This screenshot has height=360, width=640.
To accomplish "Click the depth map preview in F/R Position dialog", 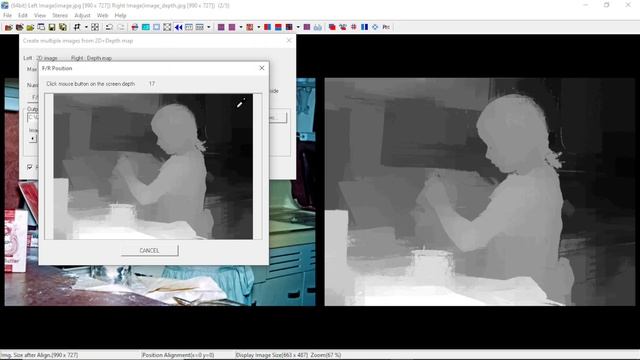I will tap(153, 167).
